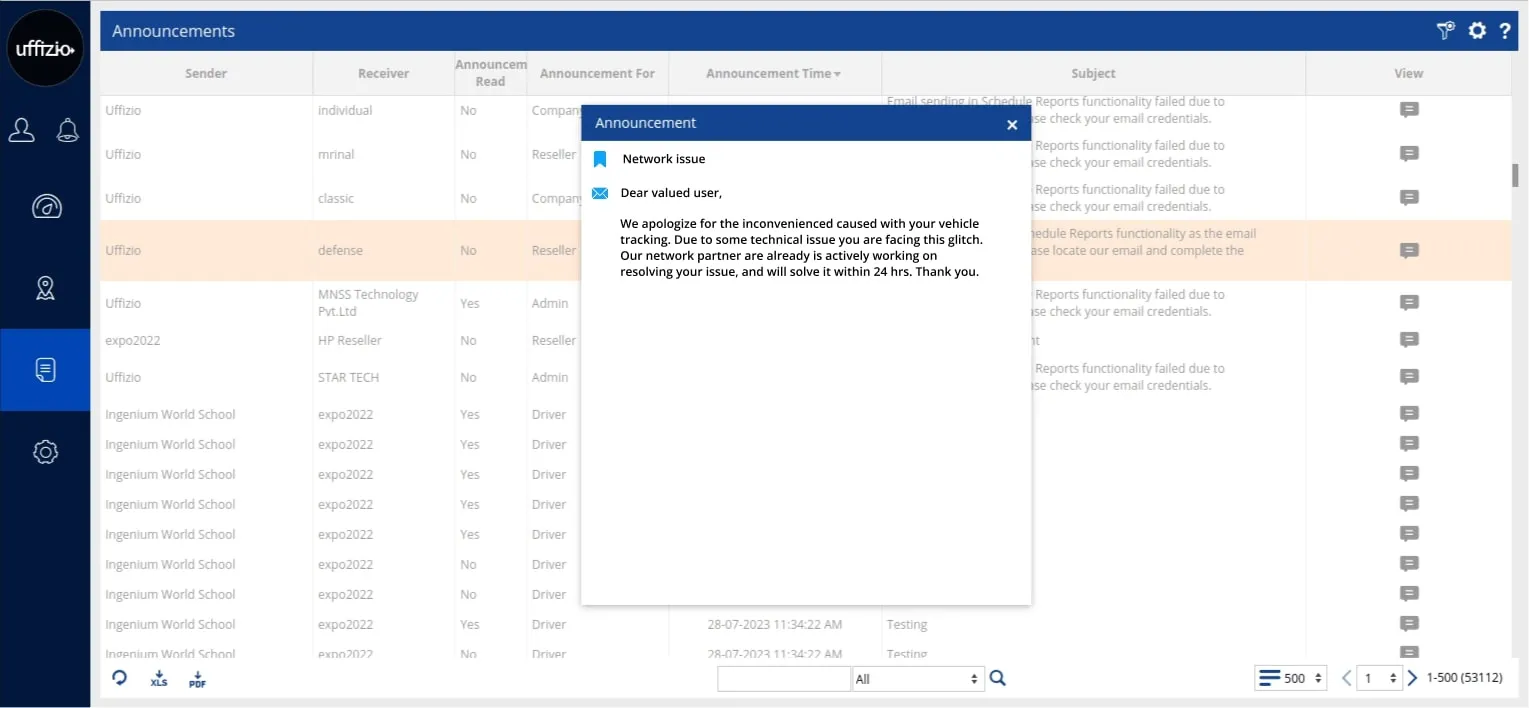The image size is (1529, 708).
Task: Export announcements as XLS
Action: coord(158,679)
